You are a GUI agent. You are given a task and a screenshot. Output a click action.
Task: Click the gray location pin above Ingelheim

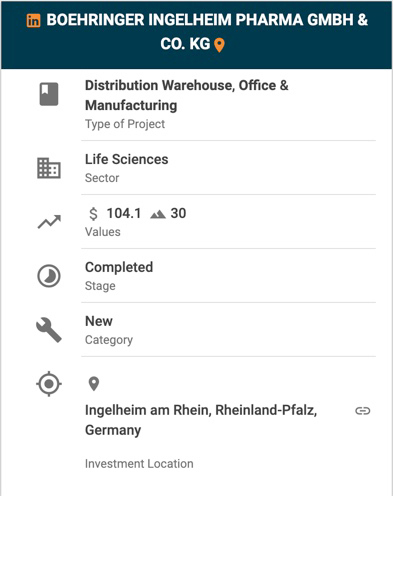click(x=94, y=384)
